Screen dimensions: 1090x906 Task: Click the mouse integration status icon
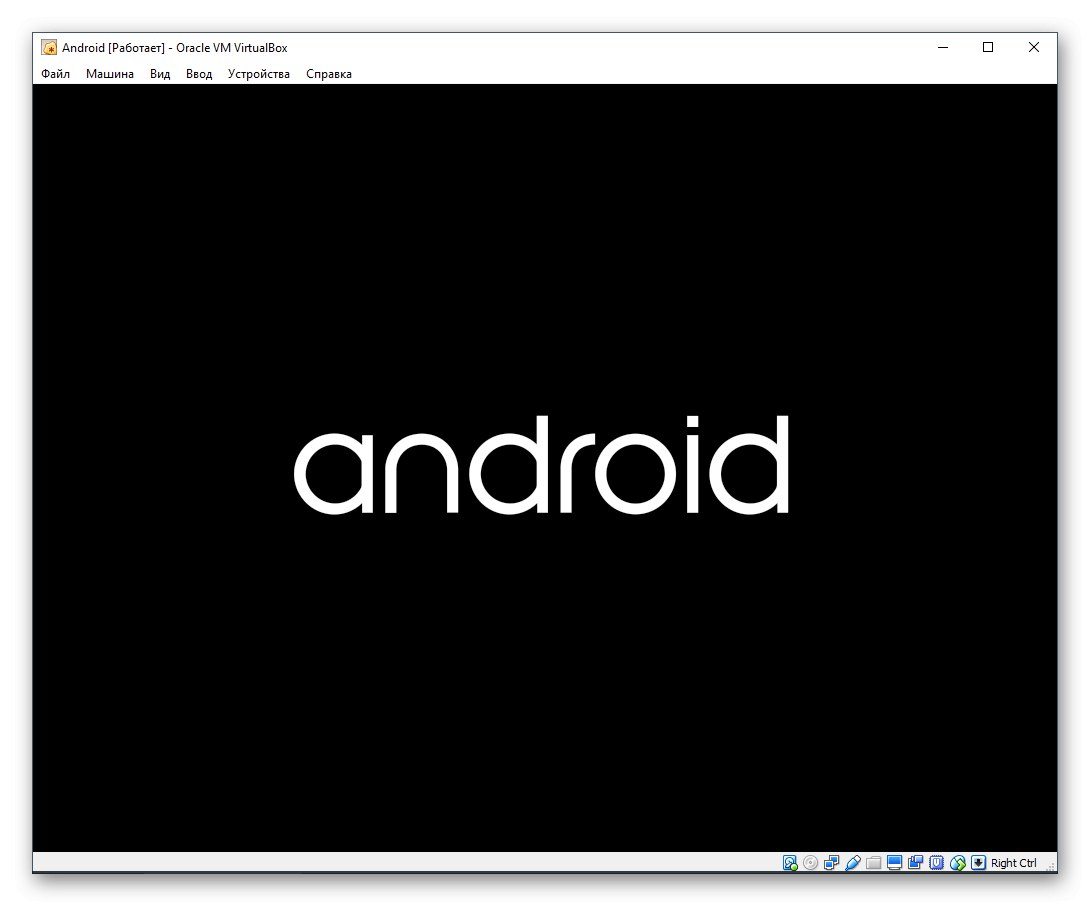click(958, 863)
